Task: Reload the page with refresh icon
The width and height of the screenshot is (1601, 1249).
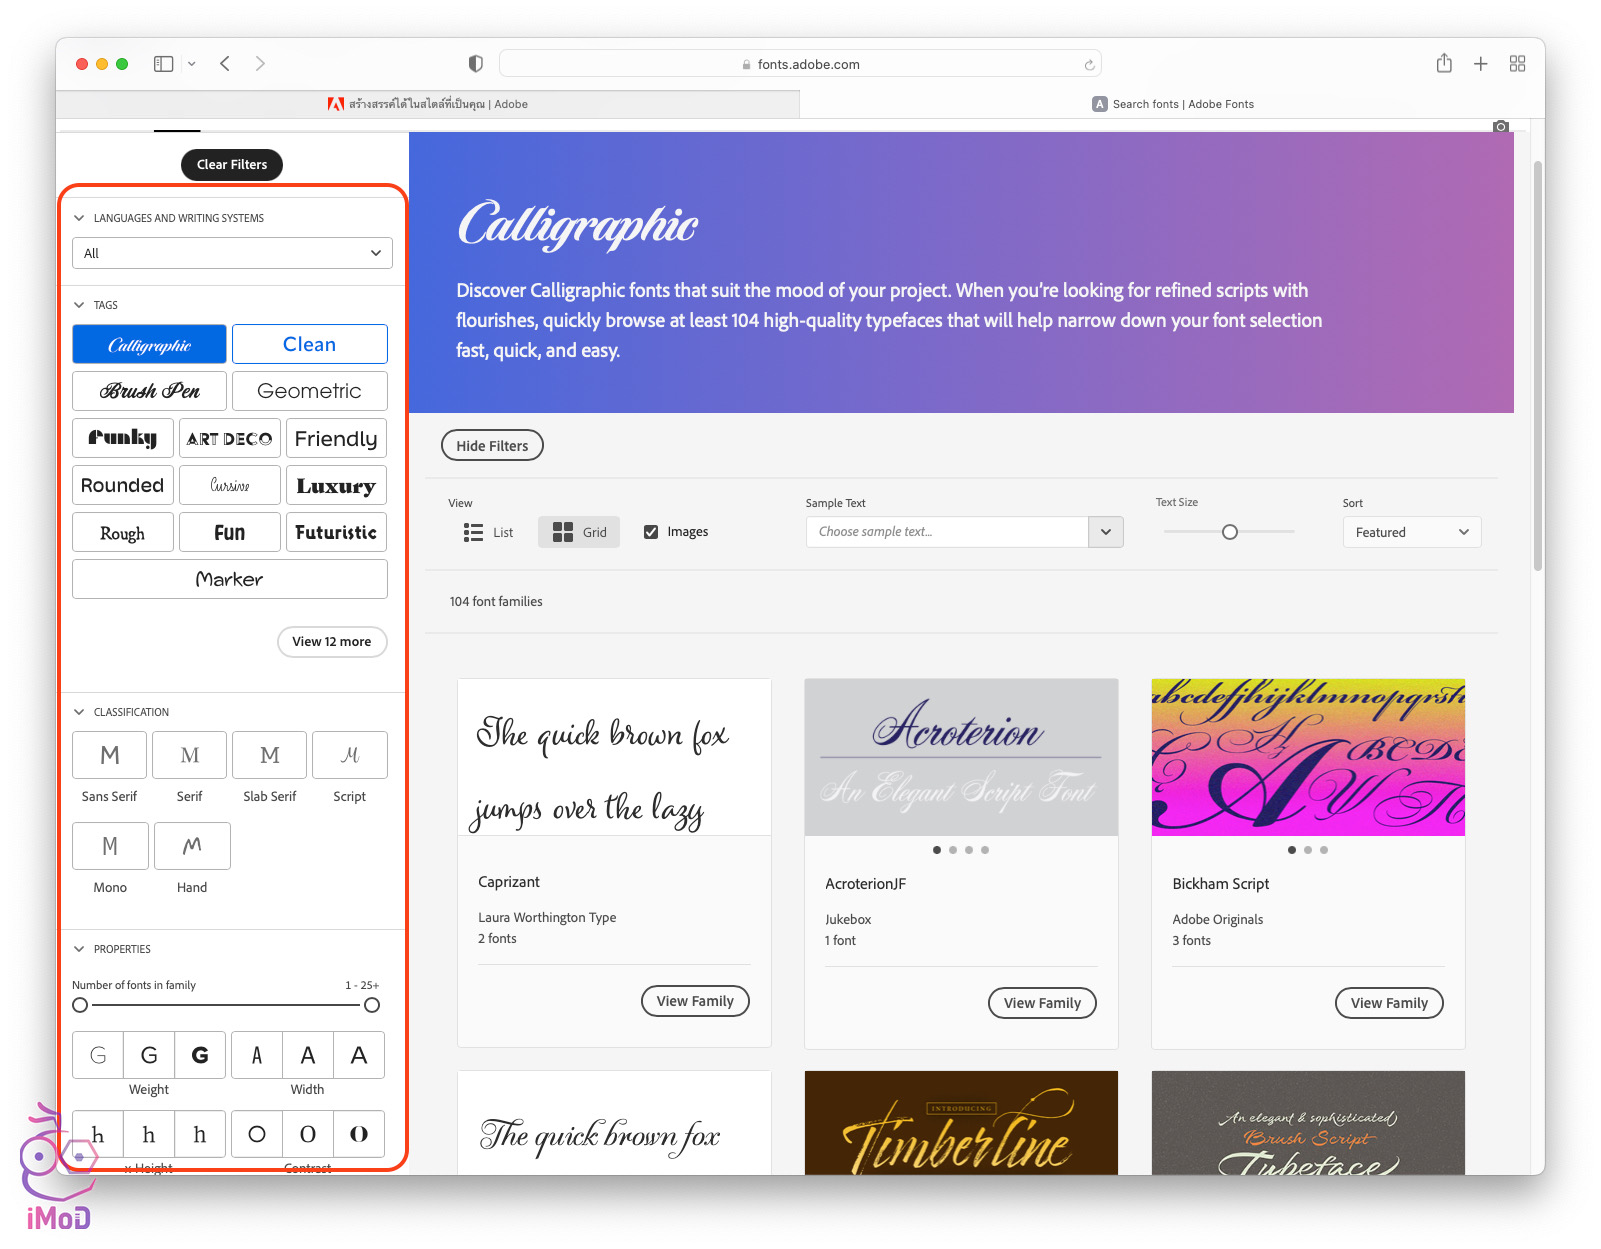Action: pyautogui.click(x=1089, y=65)
